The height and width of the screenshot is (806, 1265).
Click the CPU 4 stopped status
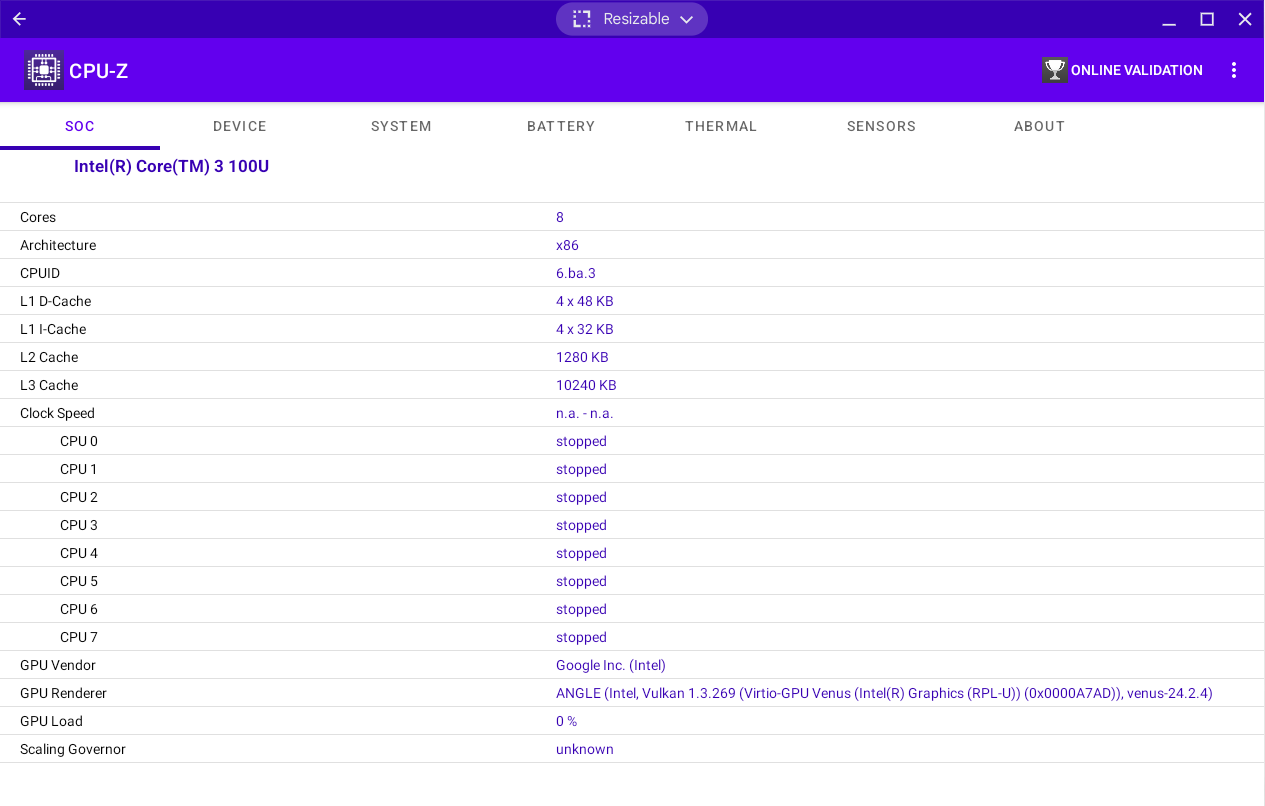(x=581, y=553)
